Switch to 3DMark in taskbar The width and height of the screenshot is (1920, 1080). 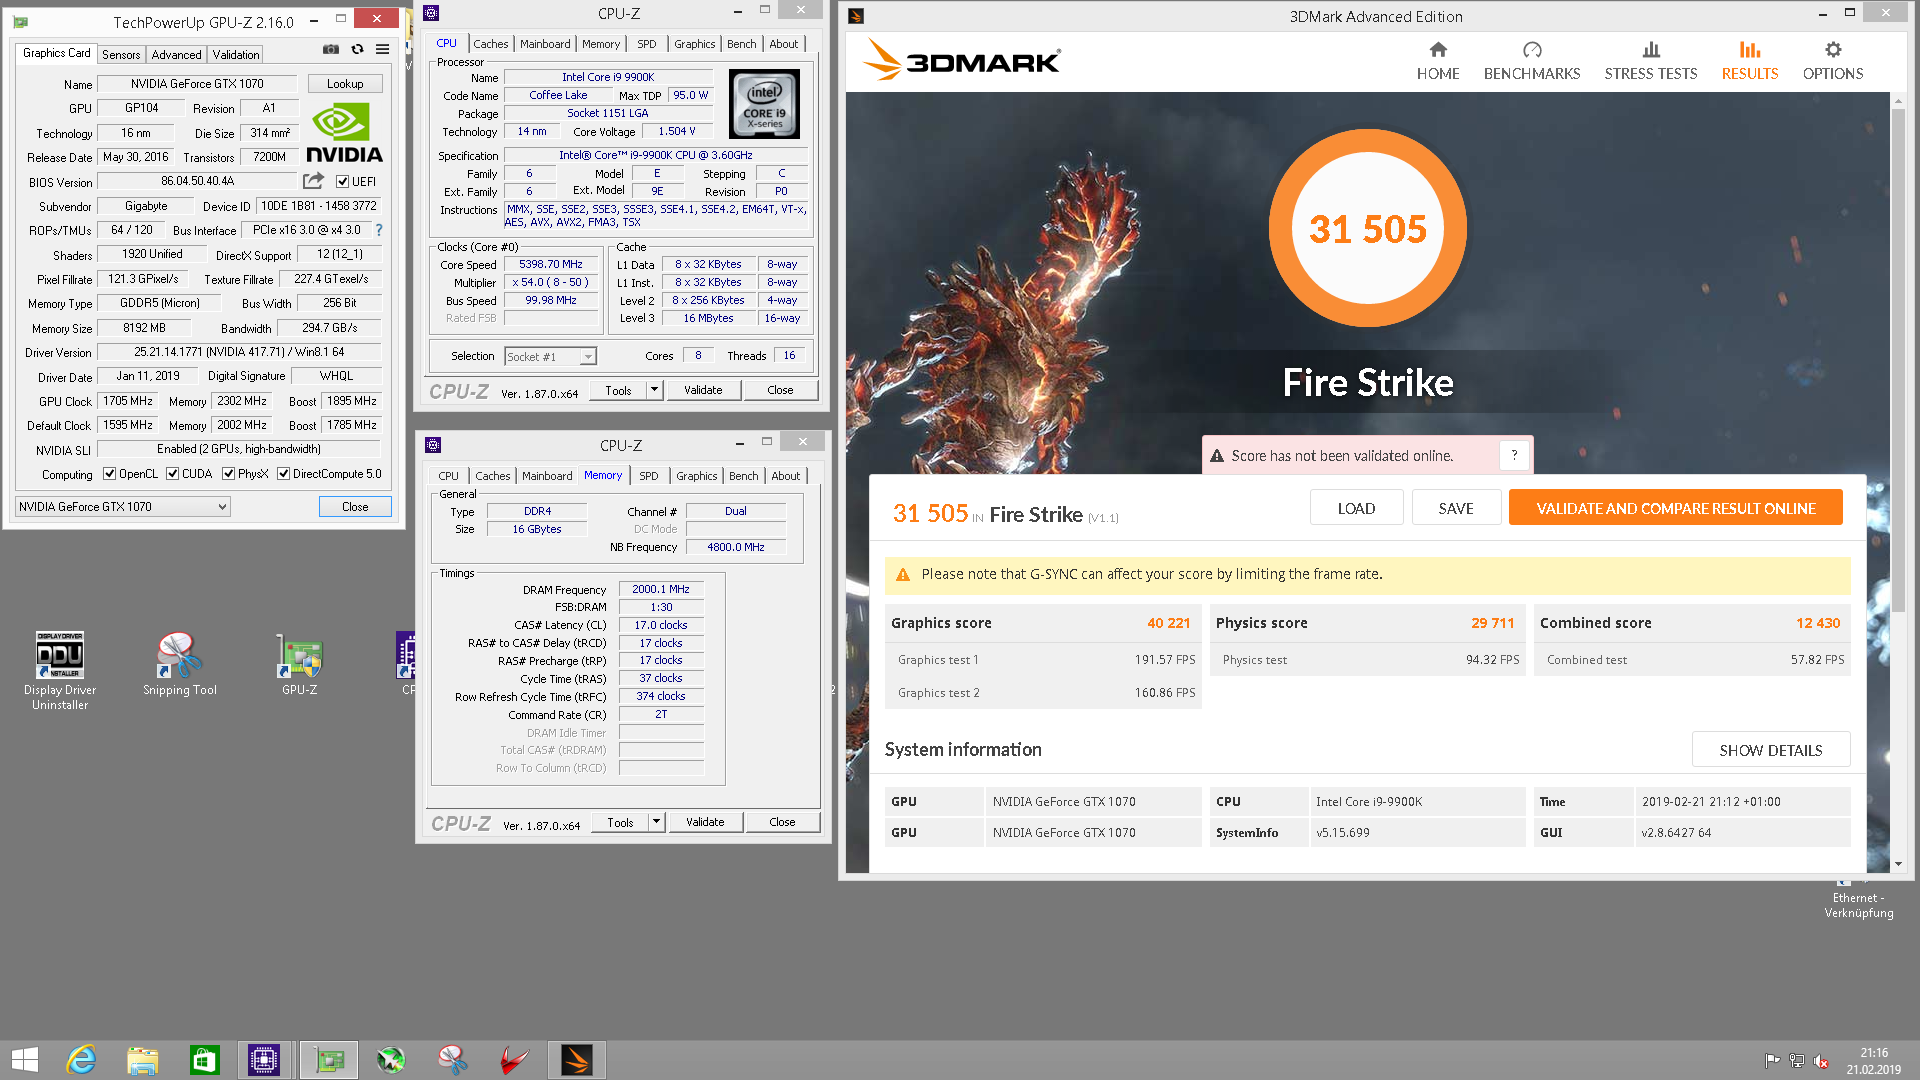click(x=577, y=1060)
